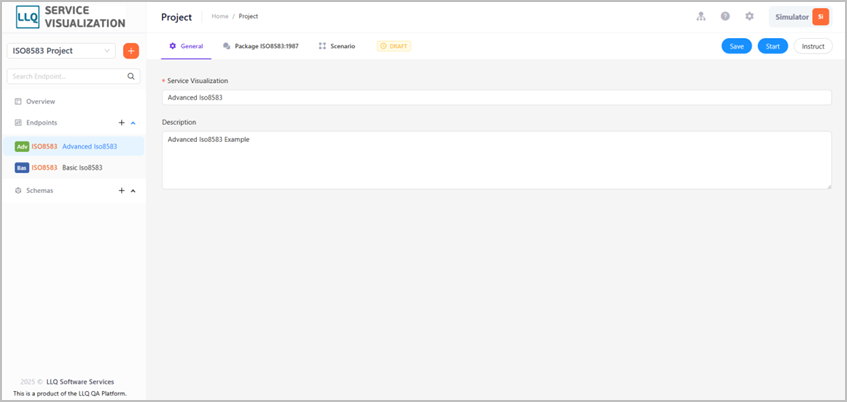
Task: Collapse the Endpoints section chevron
Action: click(x=133, y=123)
